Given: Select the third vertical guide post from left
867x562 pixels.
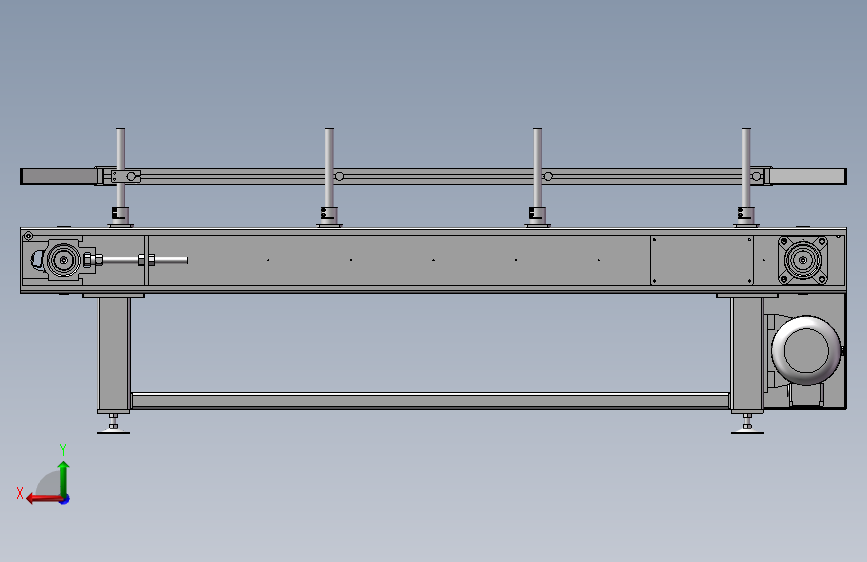Looking at the screenshot, I should [x=537, y=169].
